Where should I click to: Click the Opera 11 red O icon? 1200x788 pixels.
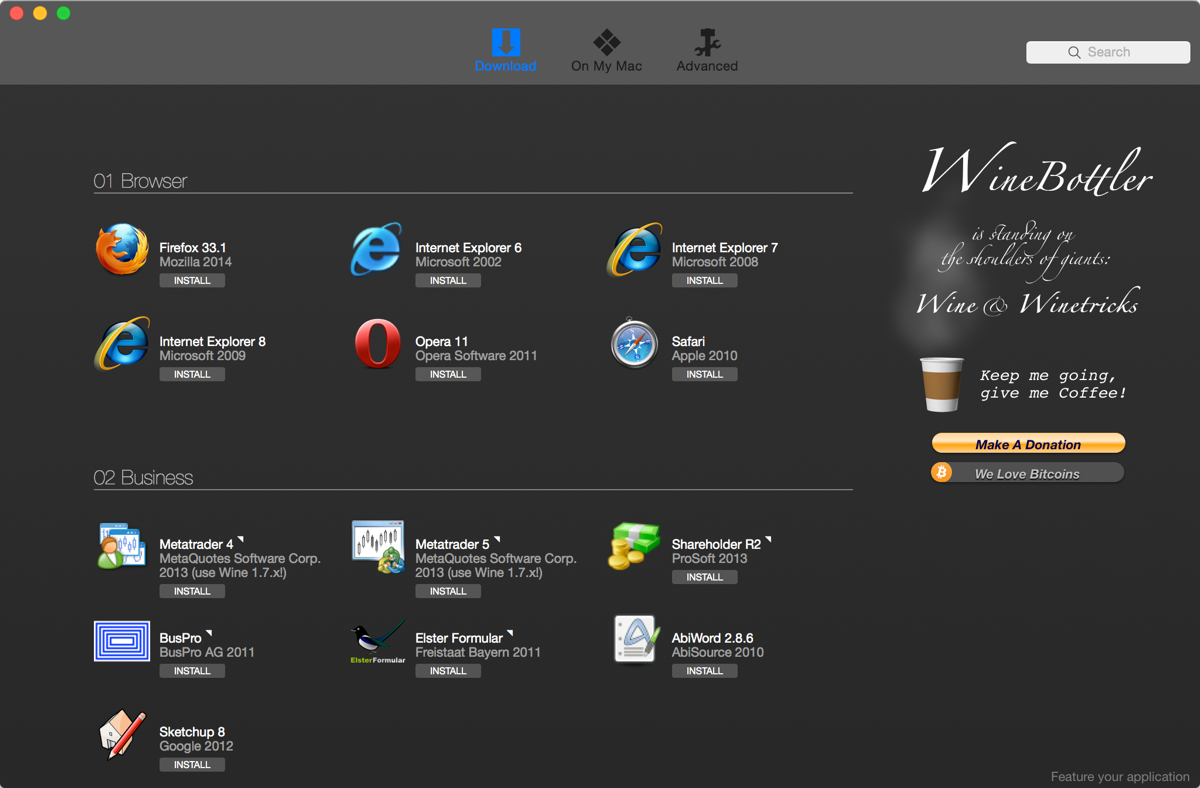coord(378,343)
